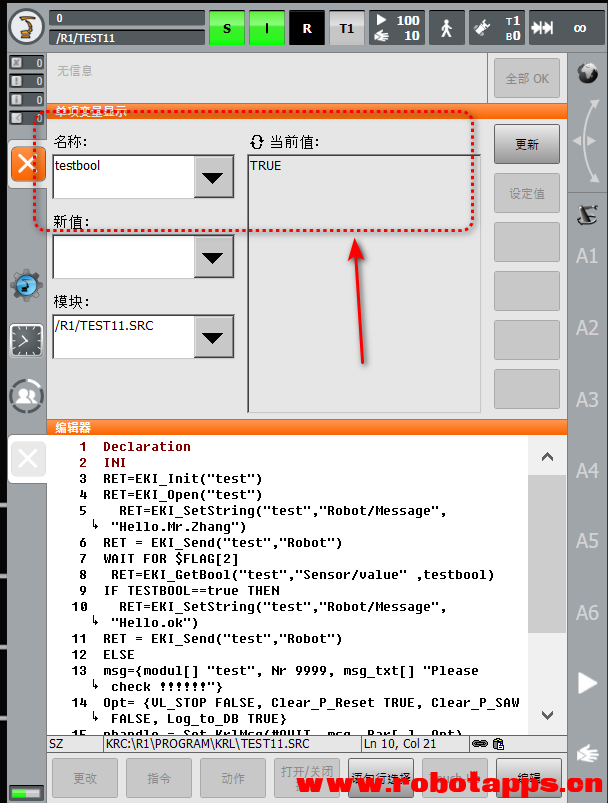608x803 pixels.
Task: Toggle the green S submit interpreter indicator
Action: tap(227, 28)
